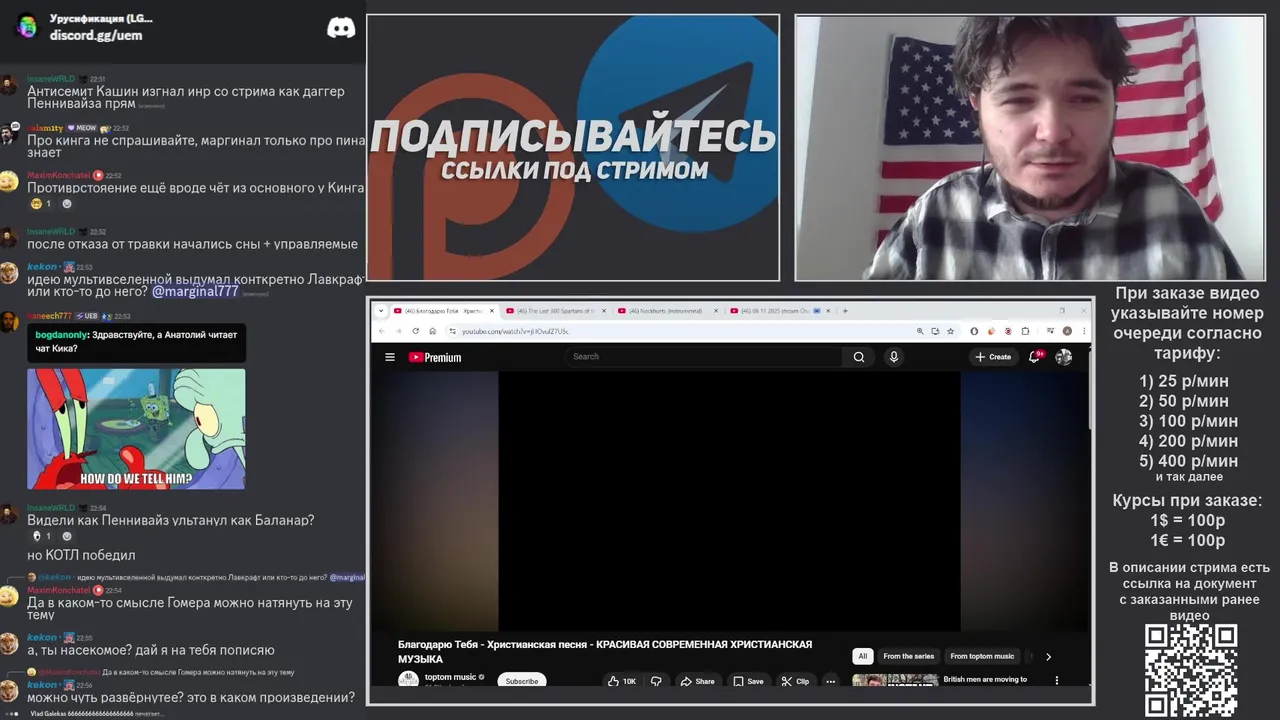
Task: Select From the series chip
Action: (x=909, y=657)
